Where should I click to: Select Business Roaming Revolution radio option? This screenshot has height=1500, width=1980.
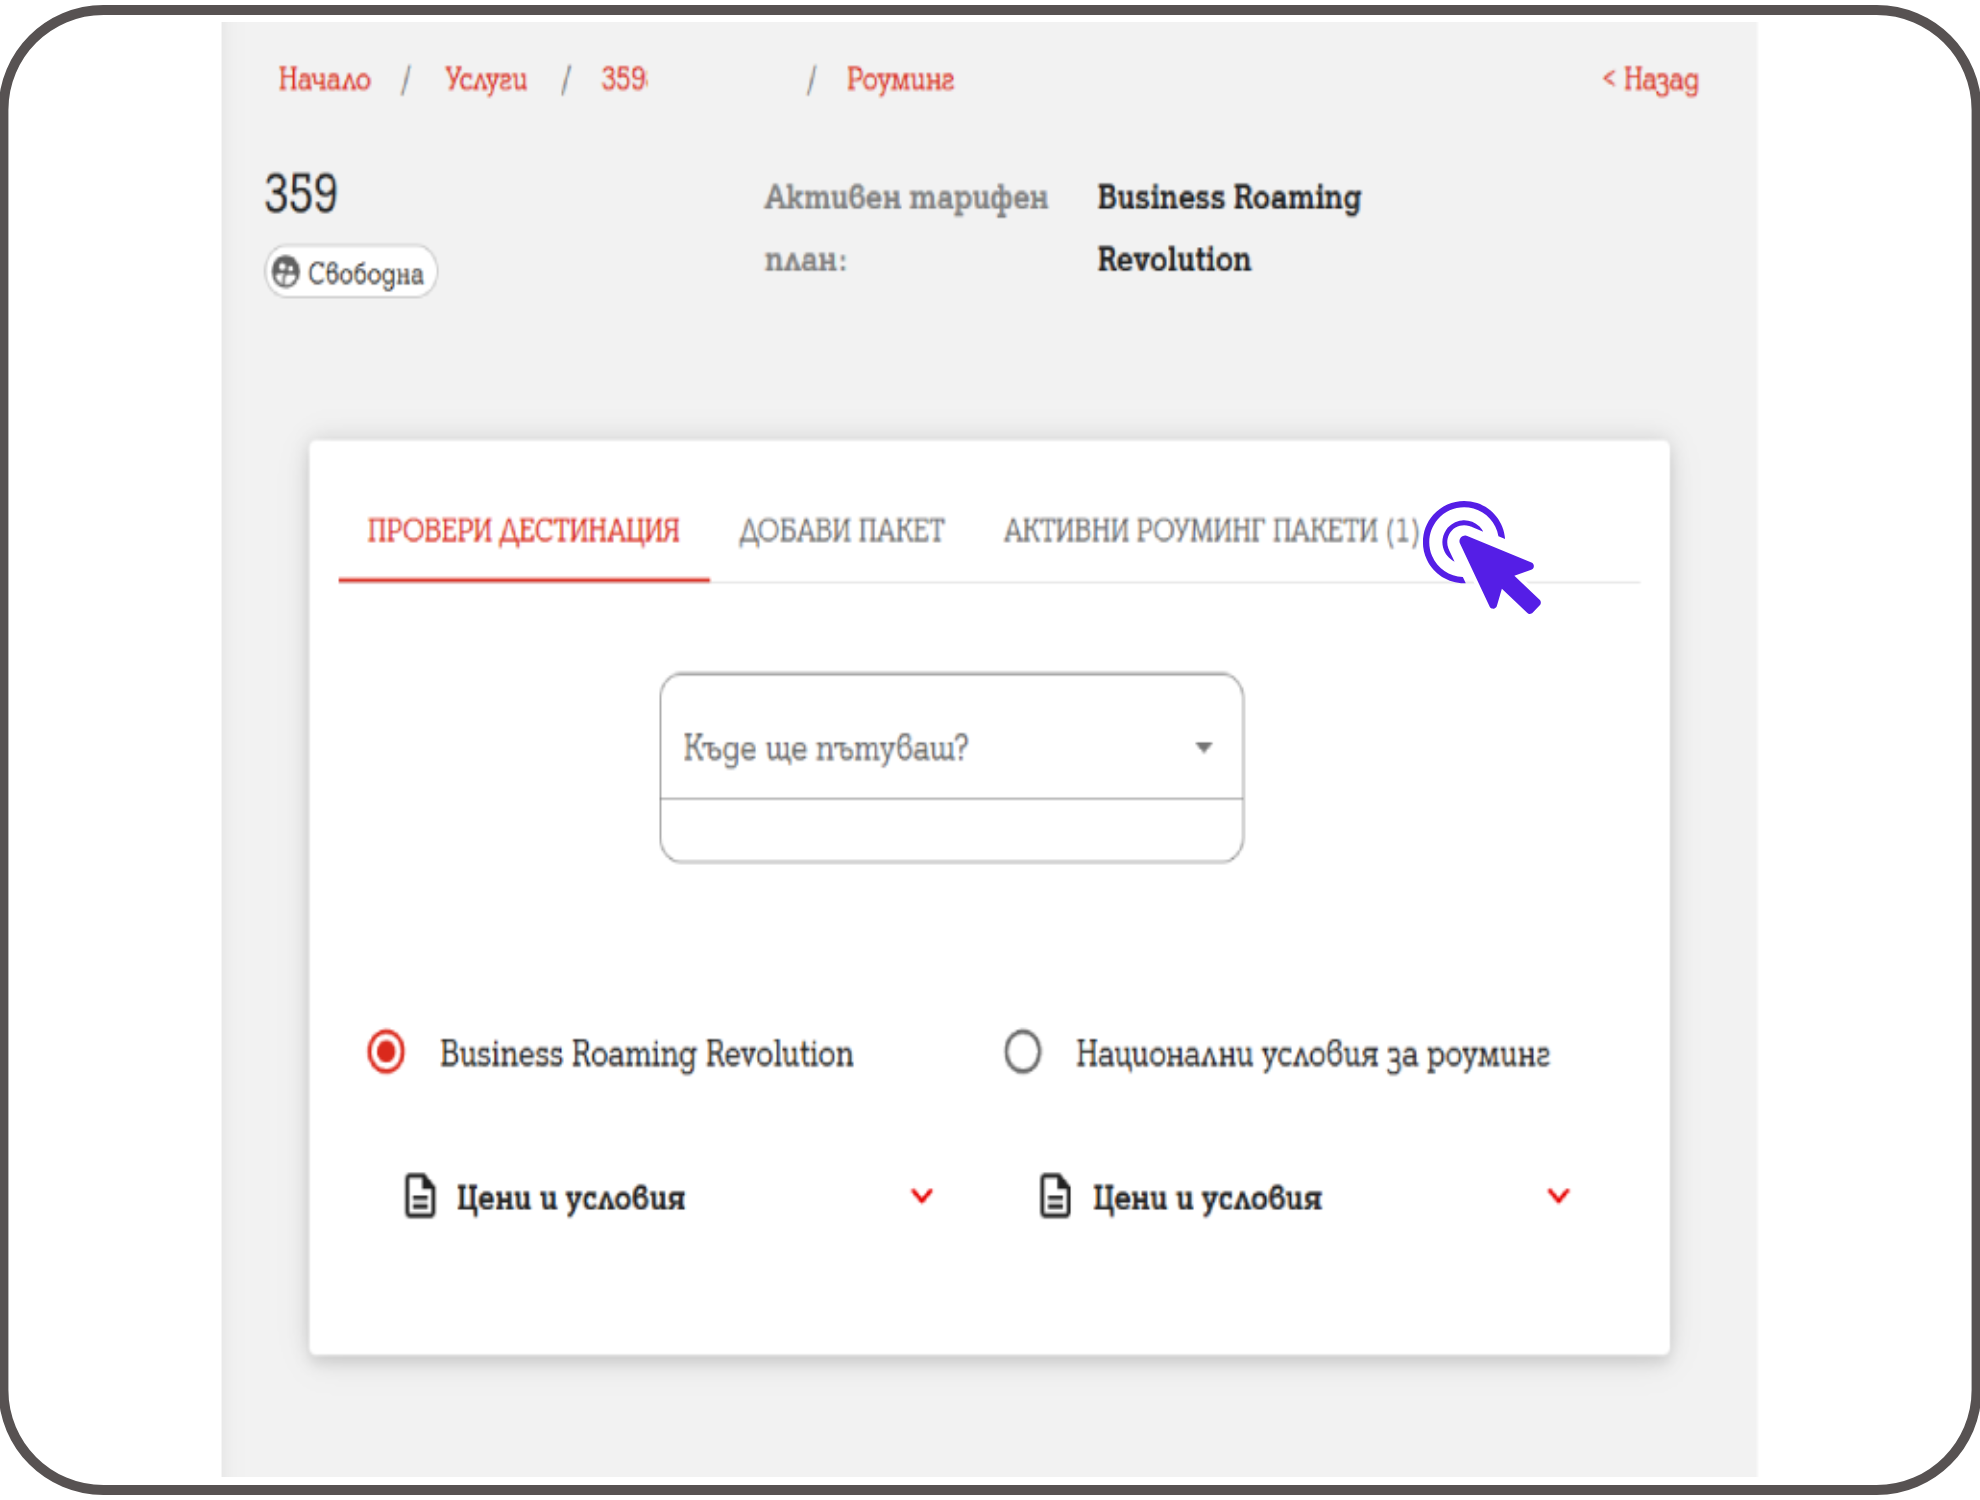click(x=386, y=1052)
